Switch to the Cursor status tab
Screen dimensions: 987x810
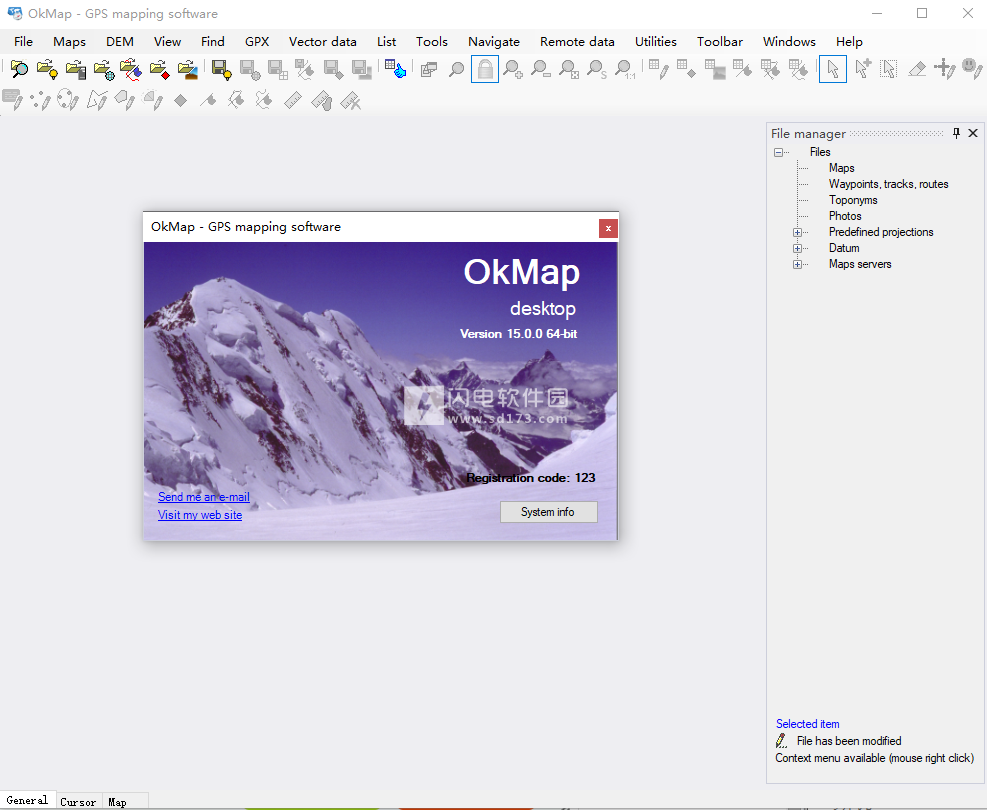[78, 801]
